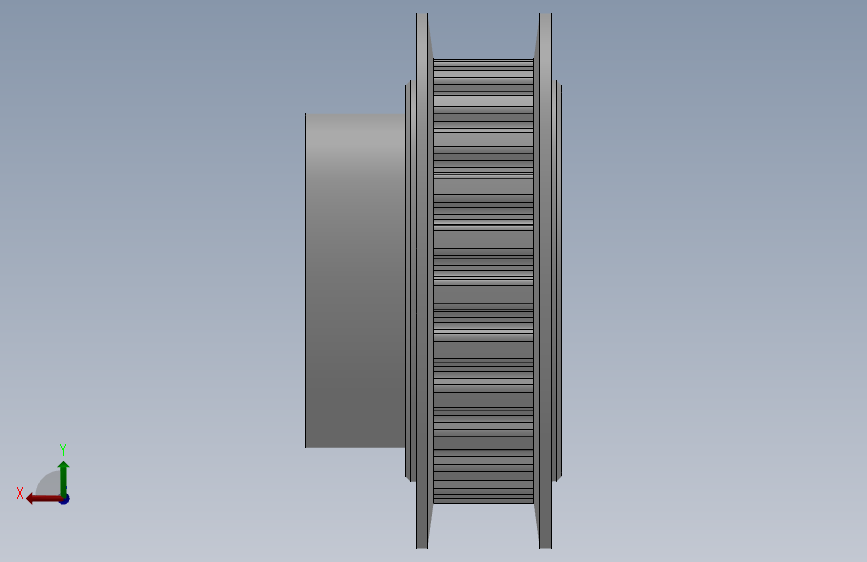Click the red X axis arrow
This screenshot has width=867, height=562.
(x=43, y=499)
